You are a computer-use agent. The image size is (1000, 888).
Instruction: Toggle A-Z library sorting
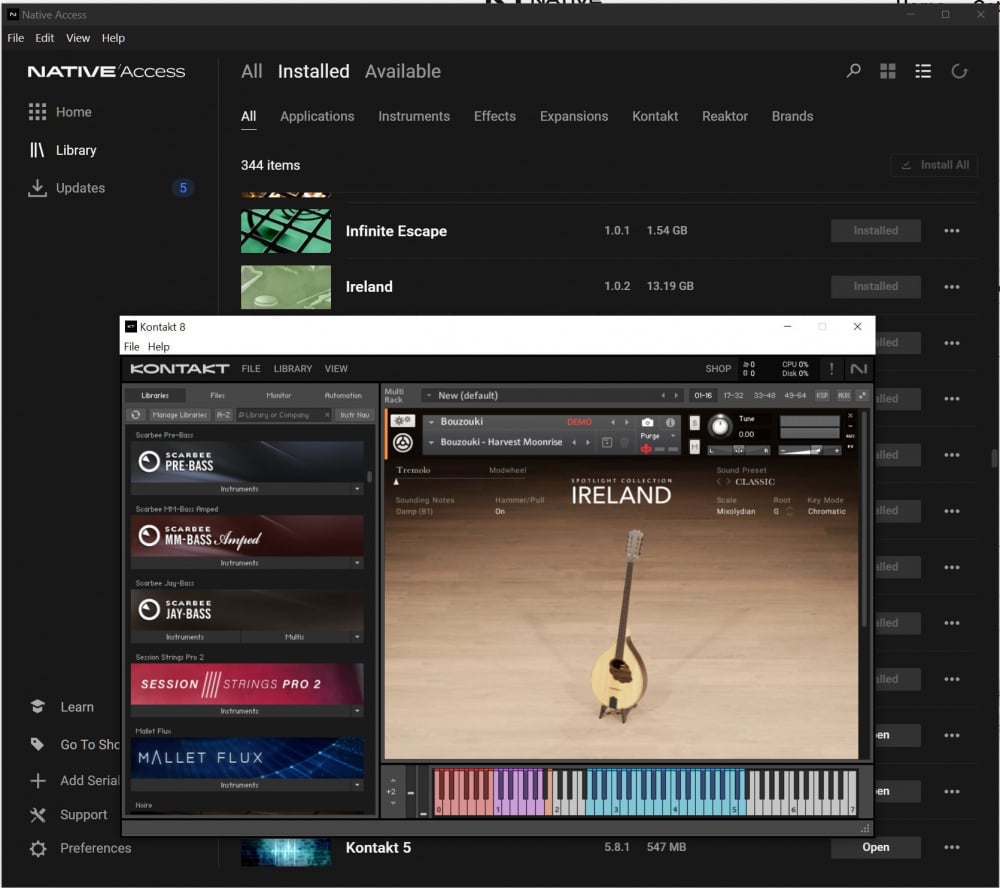pos(223,415)
